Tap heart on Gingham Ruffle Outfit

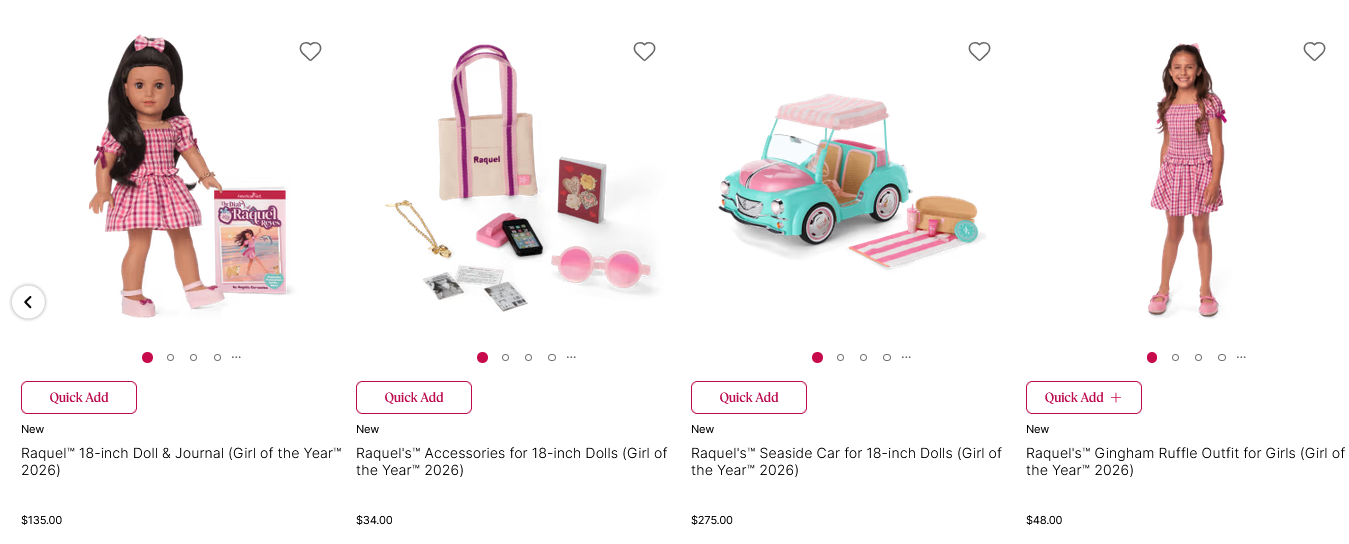coord(1314,51)
